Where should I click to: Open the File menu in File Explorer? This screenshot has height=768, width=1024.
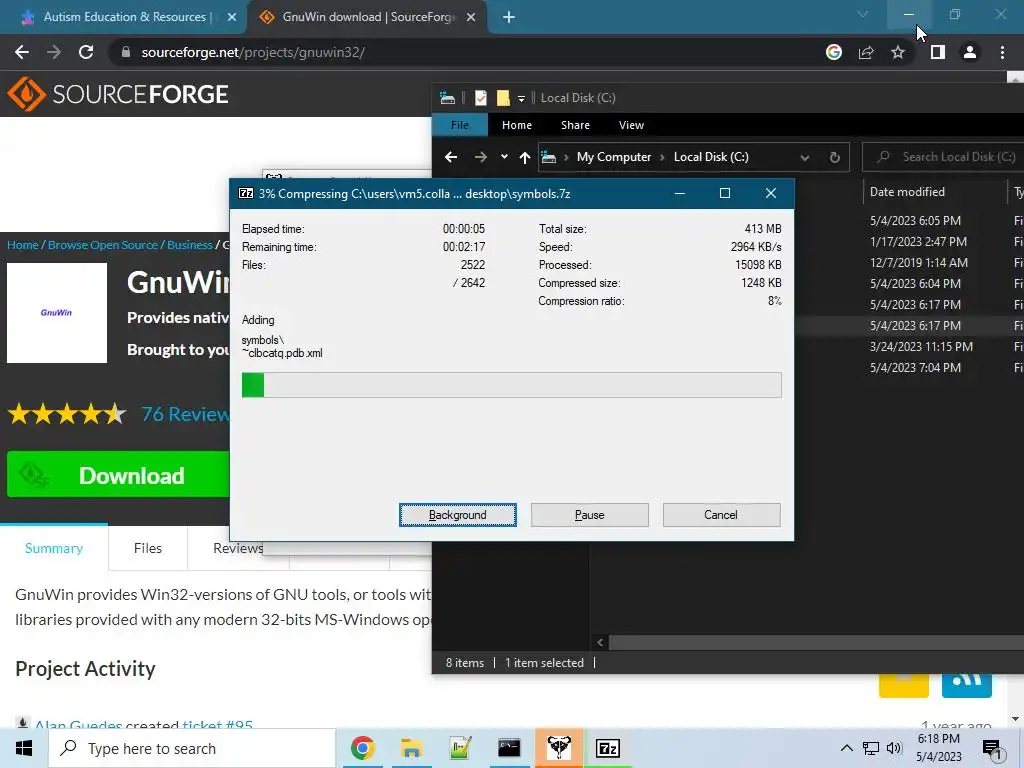coord(460,125)
